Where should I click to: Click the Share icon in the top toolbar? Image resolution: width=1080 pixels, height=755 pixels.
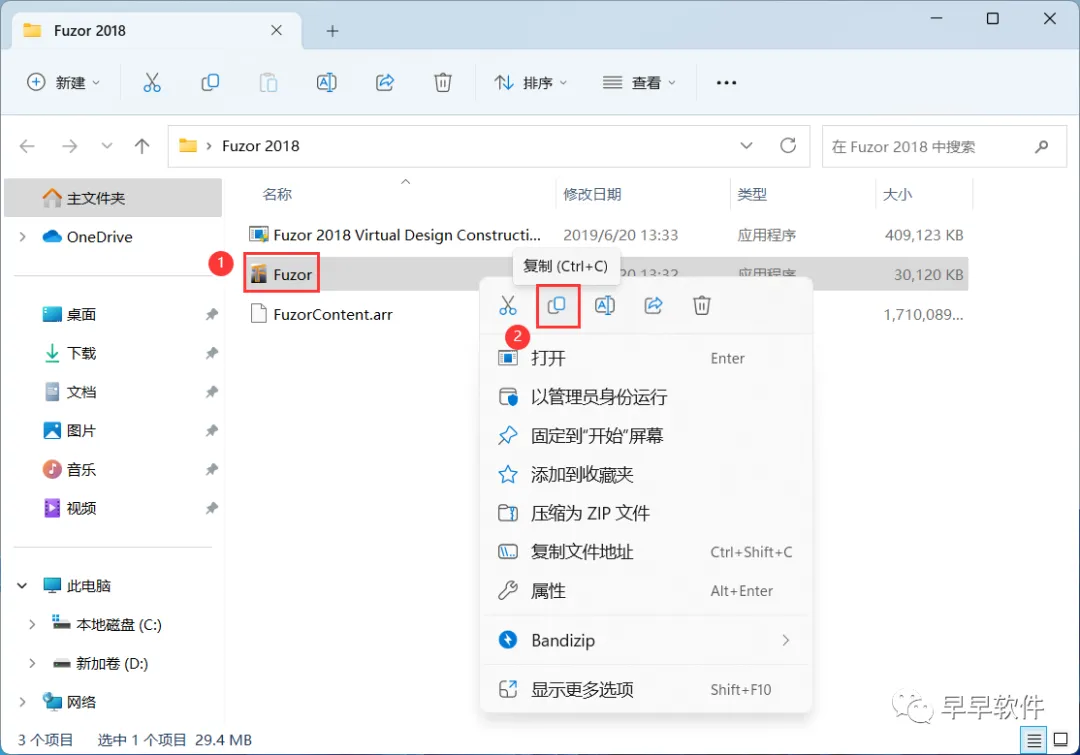(x=384, y=83)
